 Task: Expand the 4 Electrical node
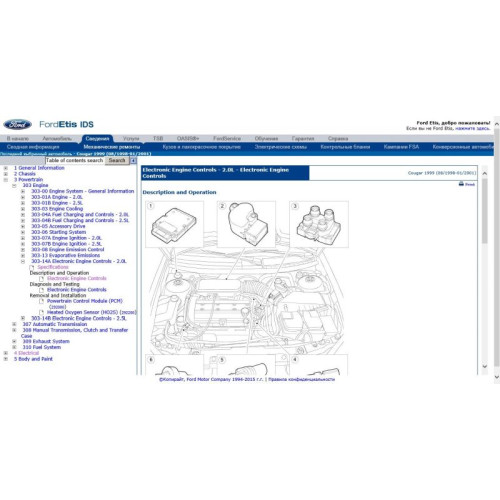tap(6, 353)
